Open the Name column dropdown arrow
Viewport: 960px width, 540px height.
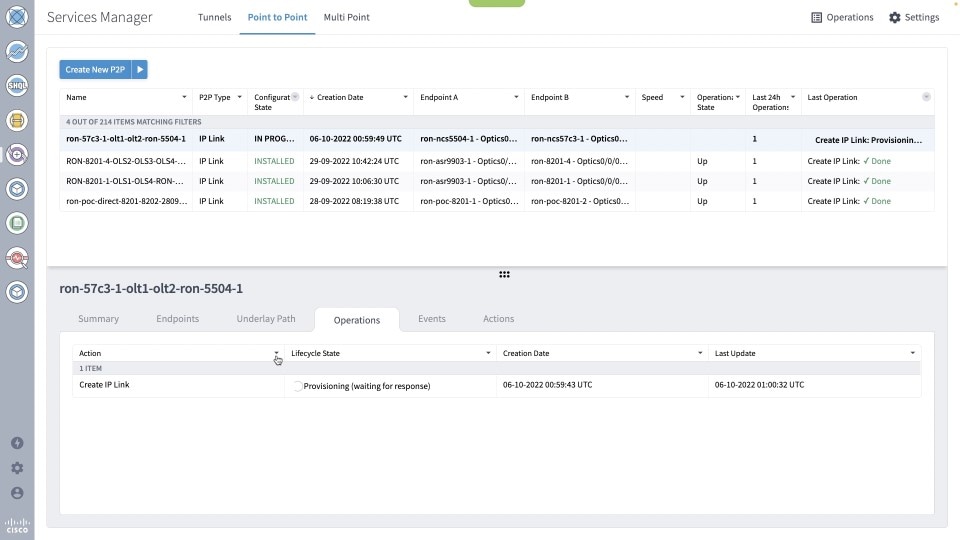click(184, 97)
